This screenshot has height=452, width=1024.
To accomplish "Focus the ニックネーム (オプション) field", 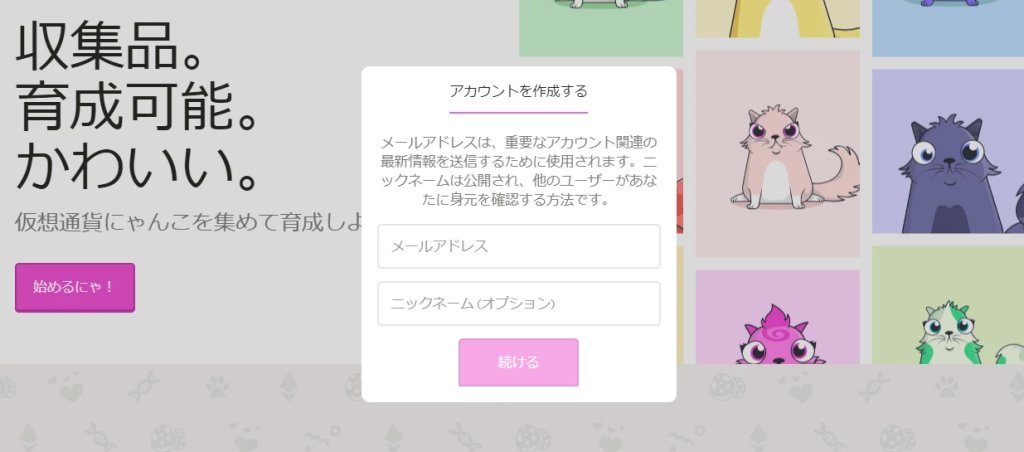I will click(x=519, y=303).
